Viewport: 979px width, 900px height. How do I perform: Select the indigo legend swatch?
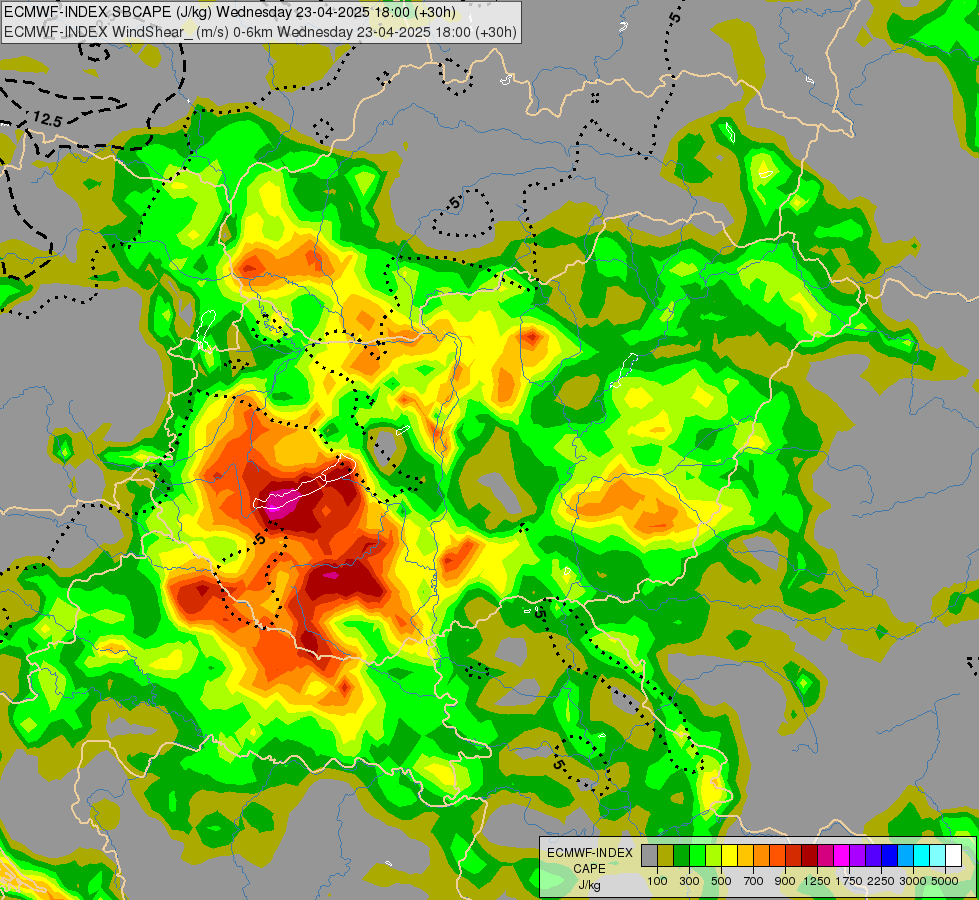[873, 855]
